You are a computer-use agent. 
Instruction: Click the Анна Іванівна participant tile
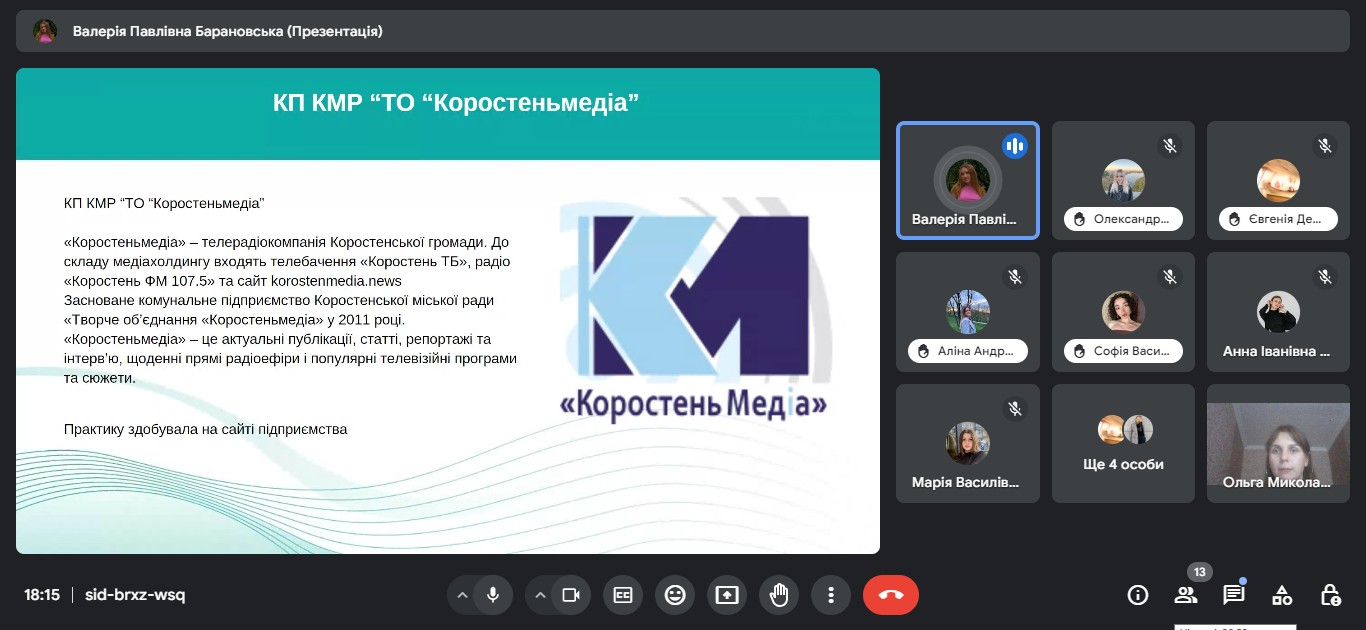tap(1278, 312)
